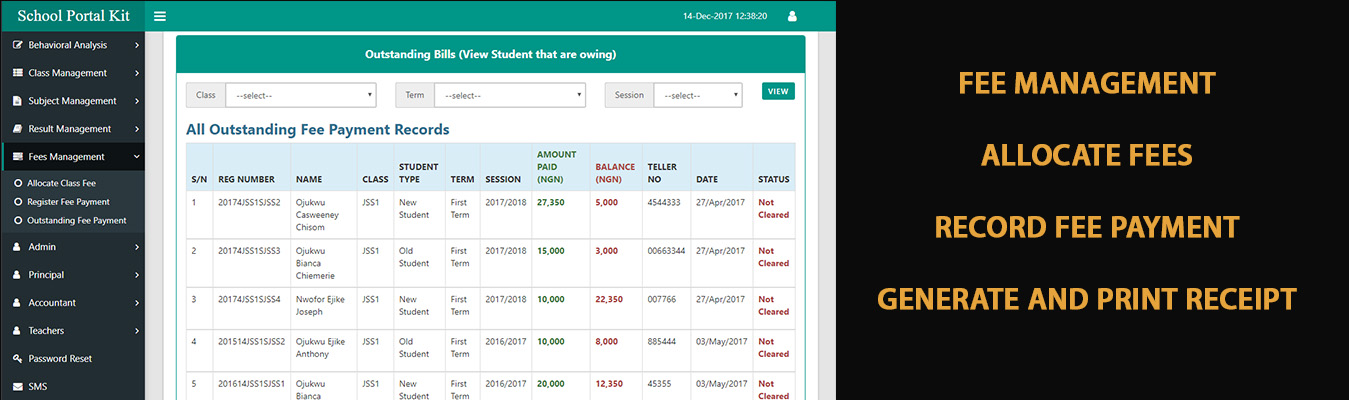
Task: Click the Result Management monitor icon
Action: pos(18,129)
